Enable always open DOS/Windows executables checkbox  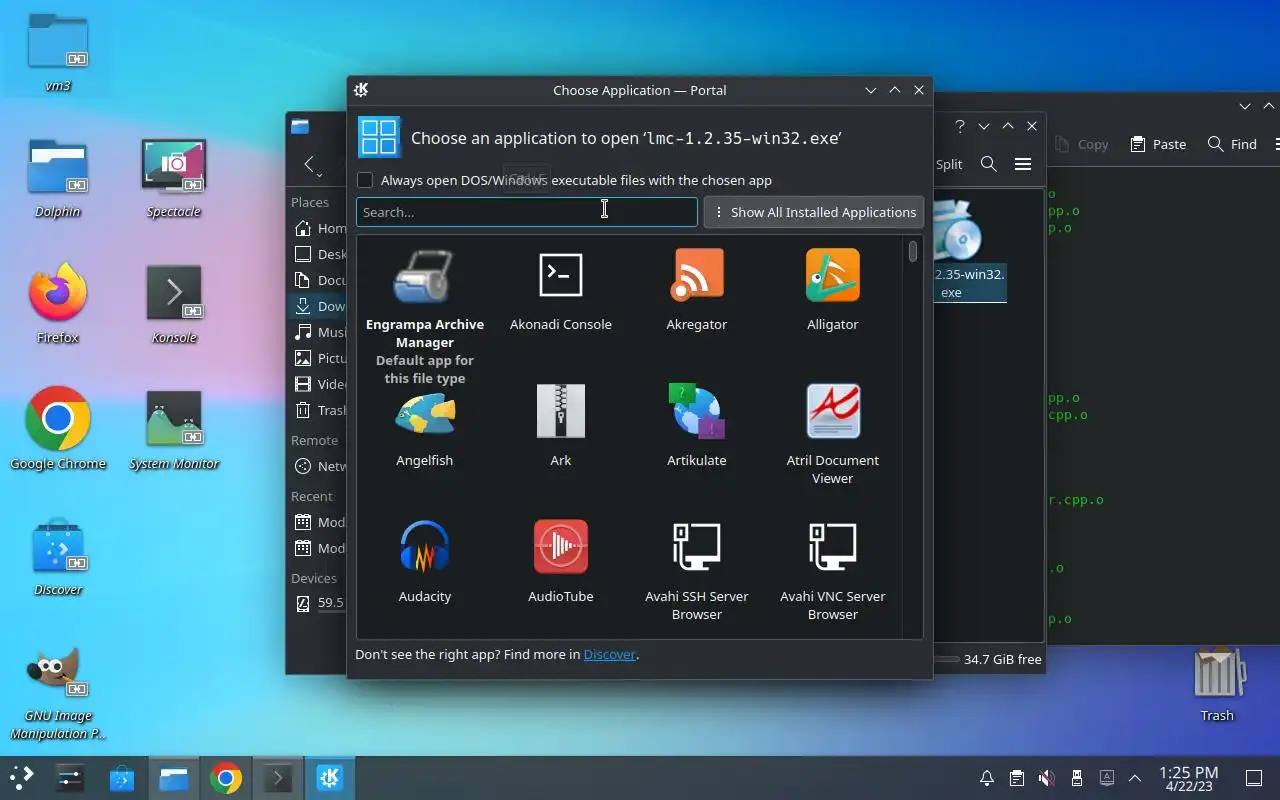click(x=365, y=181)
